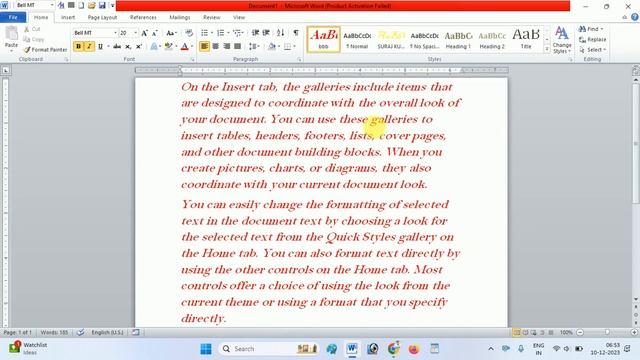Click Format Painter
The width and height of the screenshot is (640, 360).
pos(45,49)
